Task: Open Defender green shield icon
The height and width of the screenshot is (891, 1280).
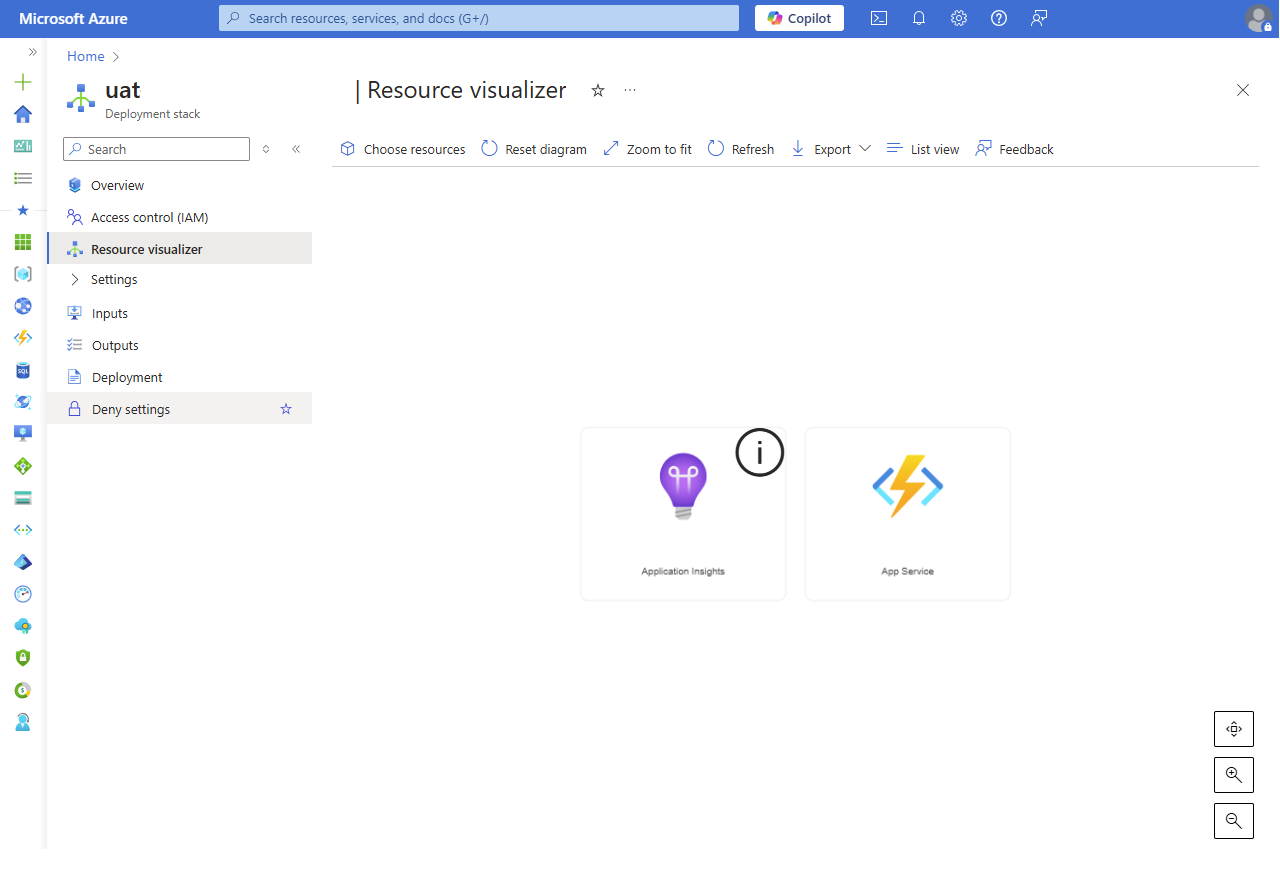Action: pyautogui.click(x=23, y=658)
